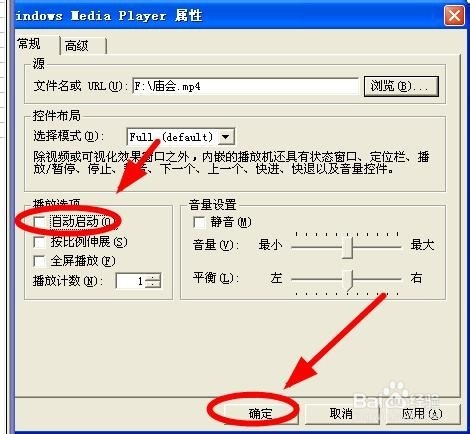
Task: Toggle the 按比例伸展 checkbox
Action: pos(39,242)
